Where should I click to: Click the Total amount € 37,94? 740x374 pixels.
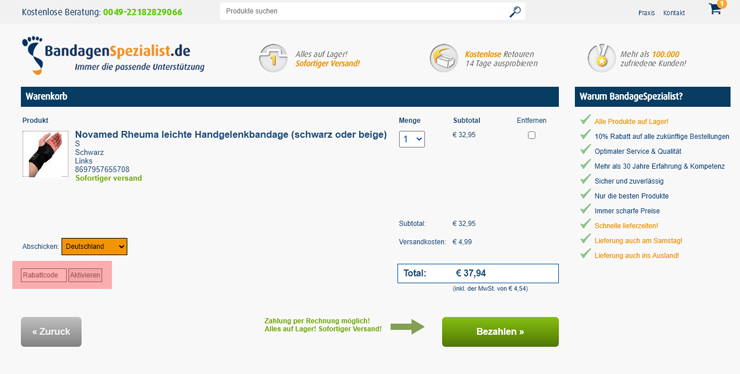[x=471, y=273]
